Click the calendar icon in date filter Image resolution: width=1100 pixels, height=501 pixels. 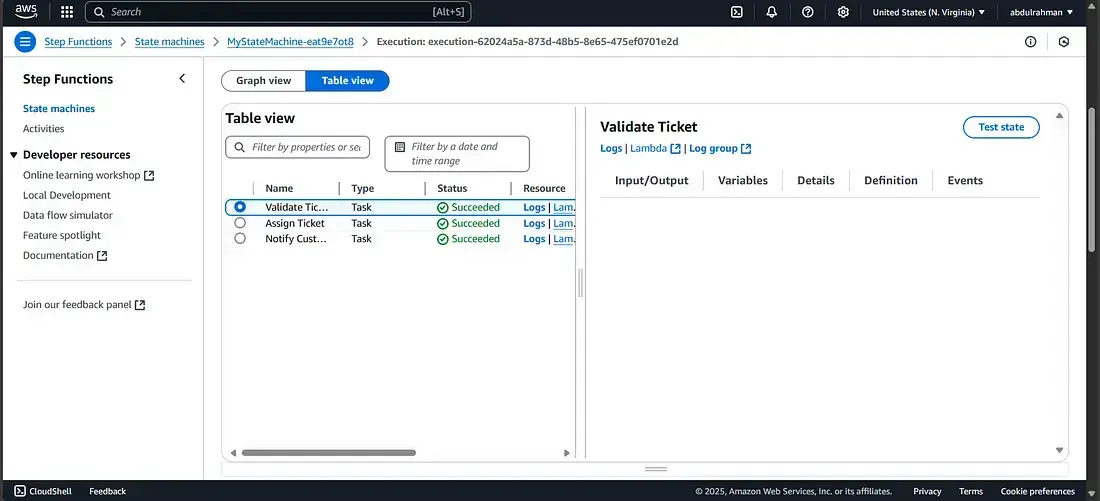click(400, 147)
